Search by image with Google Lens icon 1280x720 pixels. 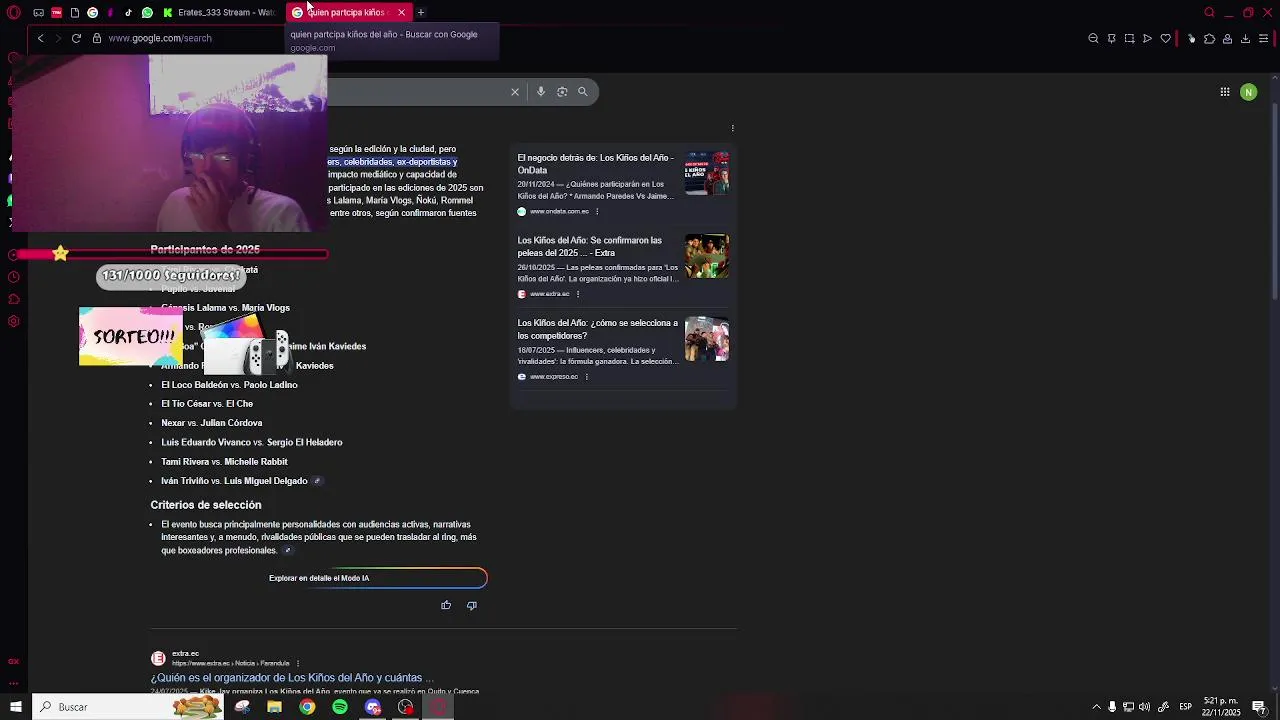[562, 92]
